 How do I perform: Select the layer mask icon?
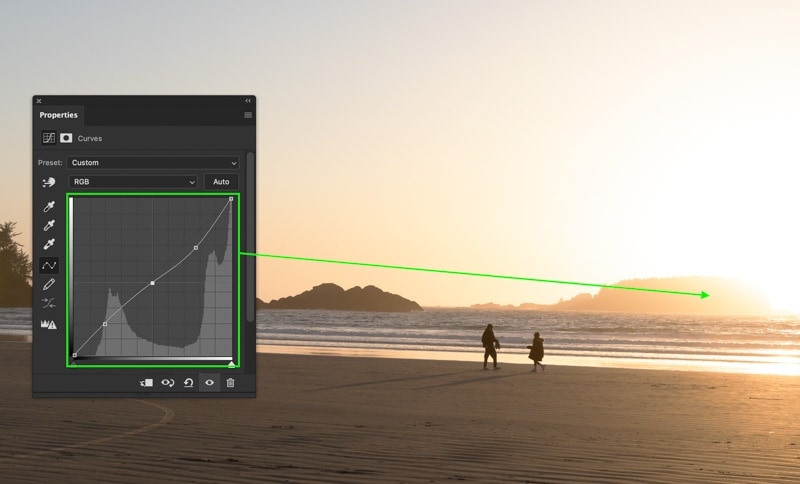coord(66,138)
